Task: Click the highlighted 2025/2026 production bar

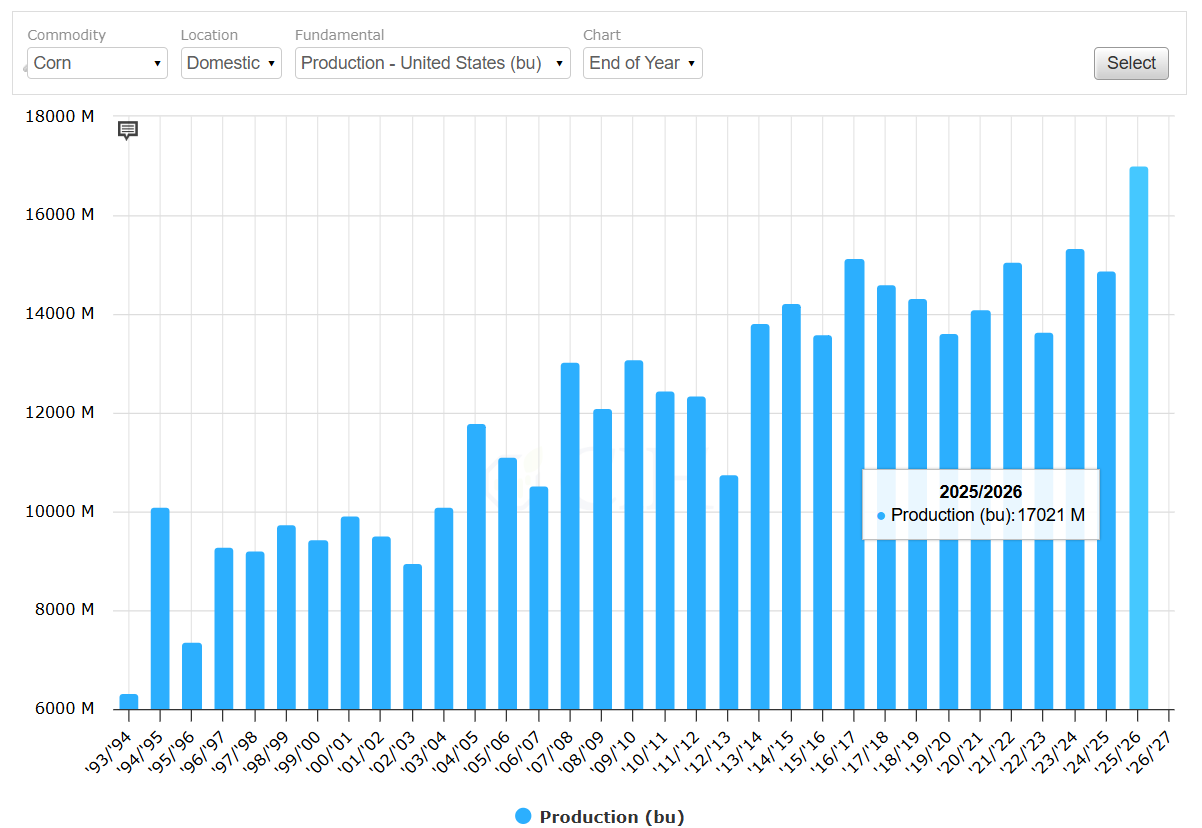Action: pyautogui.click(x=1138, y=438)
